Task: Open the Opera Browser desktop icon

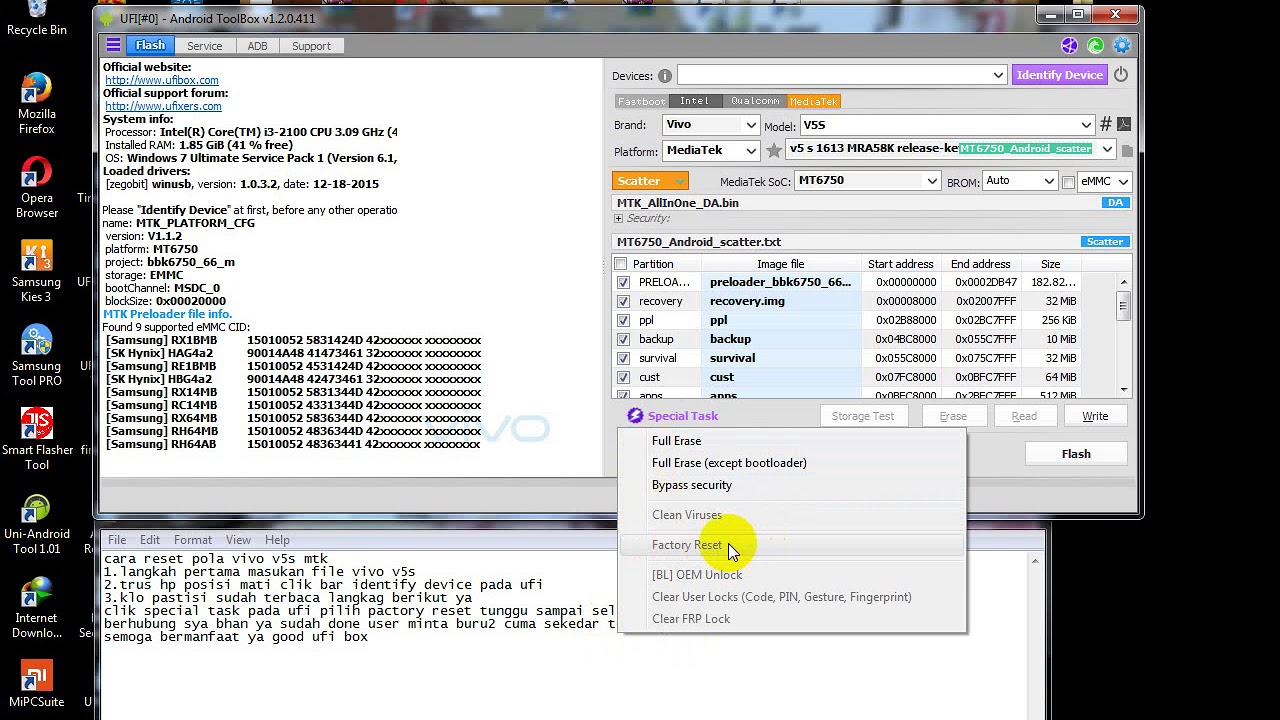Action: point(36,186)
